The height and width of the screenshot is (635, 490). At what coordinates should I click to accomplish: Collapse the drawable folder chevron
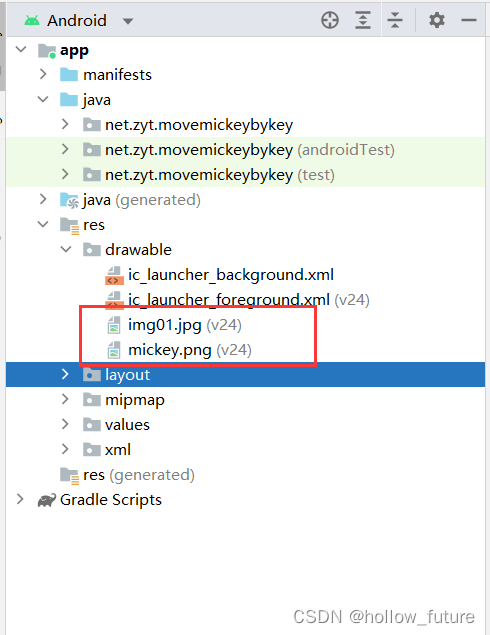click(66, 249)
